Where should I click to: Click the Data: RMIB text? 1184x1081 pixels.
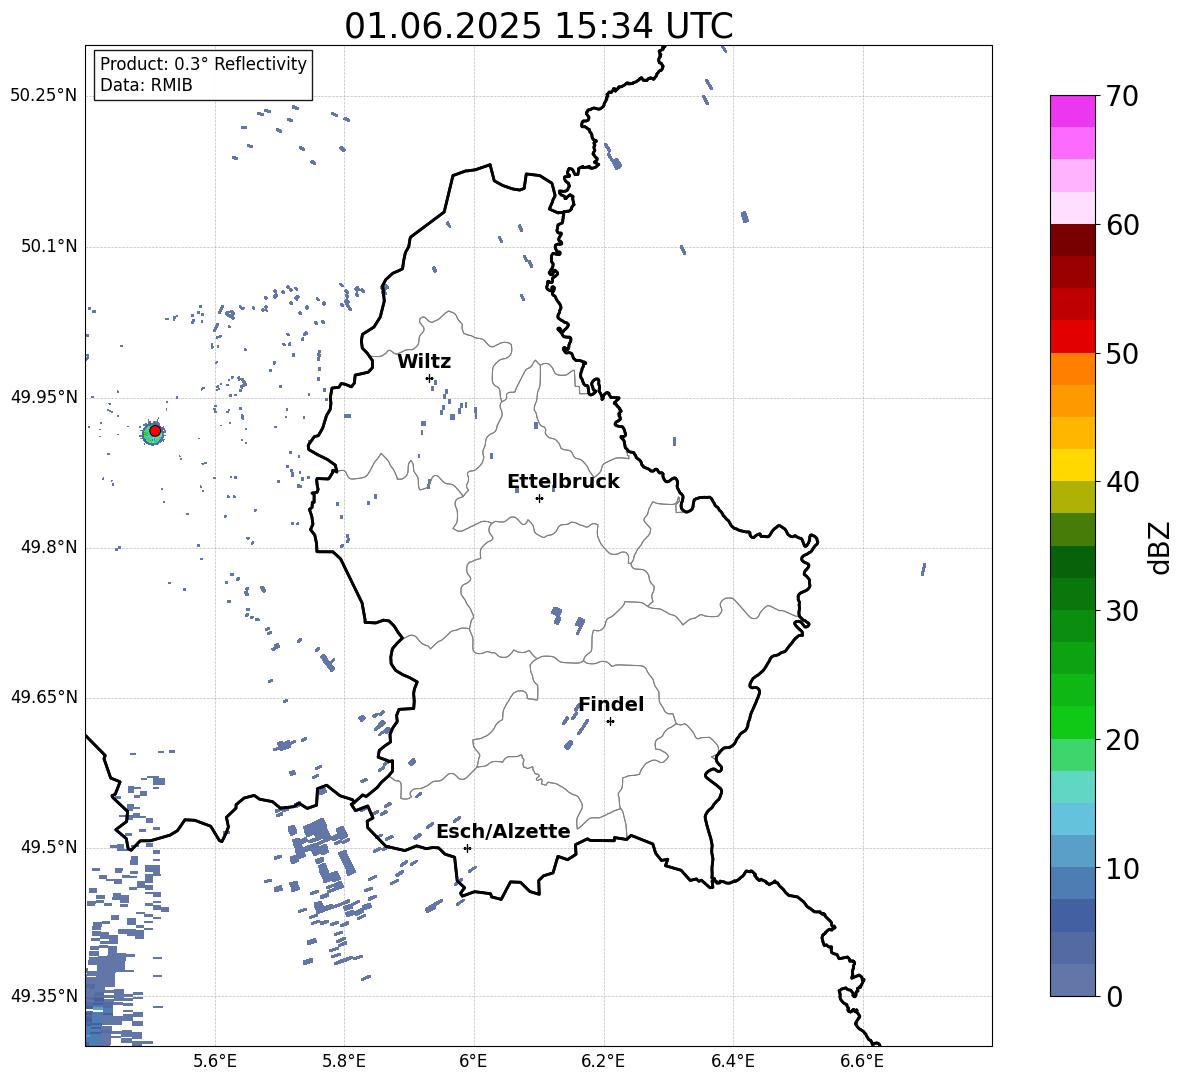pos(146,85)
